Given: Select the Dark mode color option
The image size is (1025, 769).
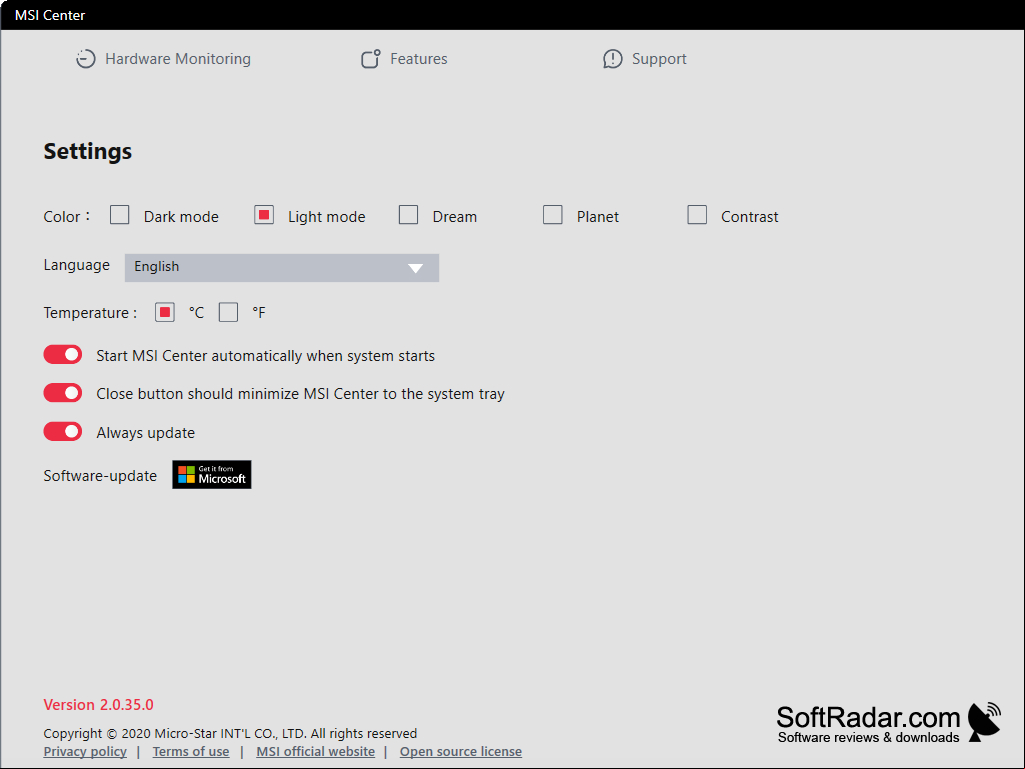Looking at the screenshot, I should [120, 214].
